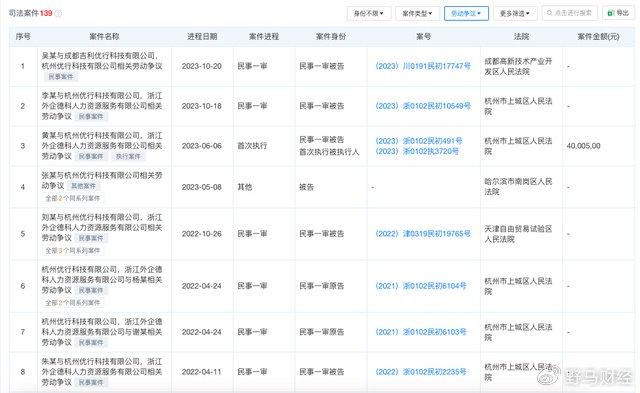The height and width of the screenshot is (393, 640).
Task: Select case name starting with 朱某与杭州优行科技
Action: [102, 372]
